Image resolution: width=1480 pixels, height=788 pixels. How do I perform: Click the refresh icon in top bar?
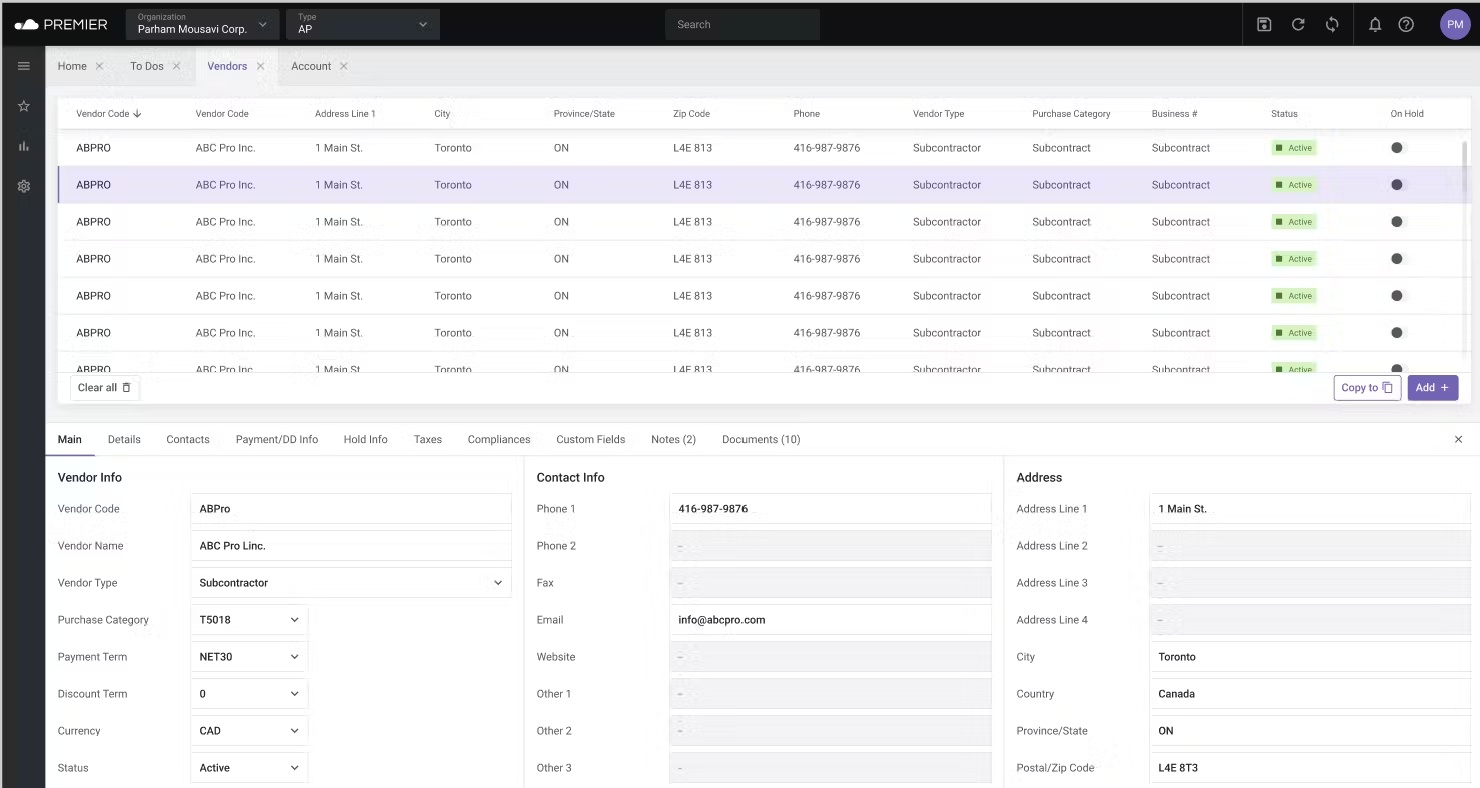pos(1298,24)
